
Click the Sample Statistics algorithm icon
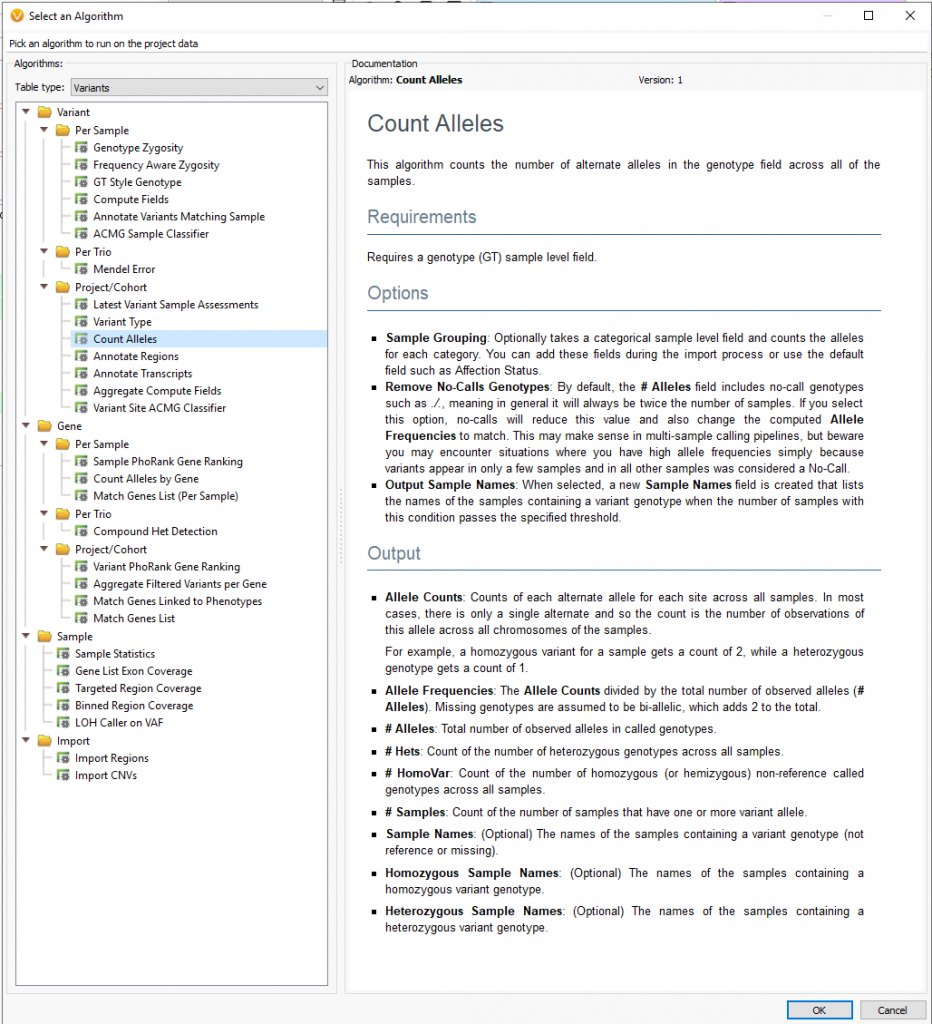62,653
